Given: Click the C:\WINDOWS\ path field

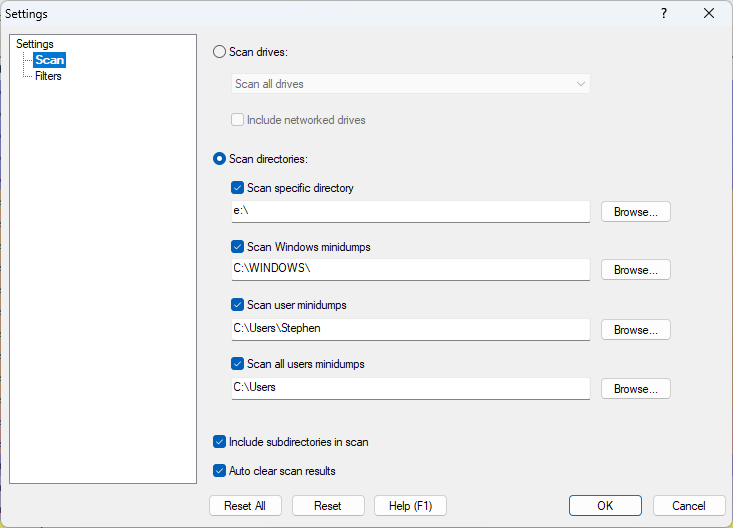Looking at the screenshot, I should (410, 269).
